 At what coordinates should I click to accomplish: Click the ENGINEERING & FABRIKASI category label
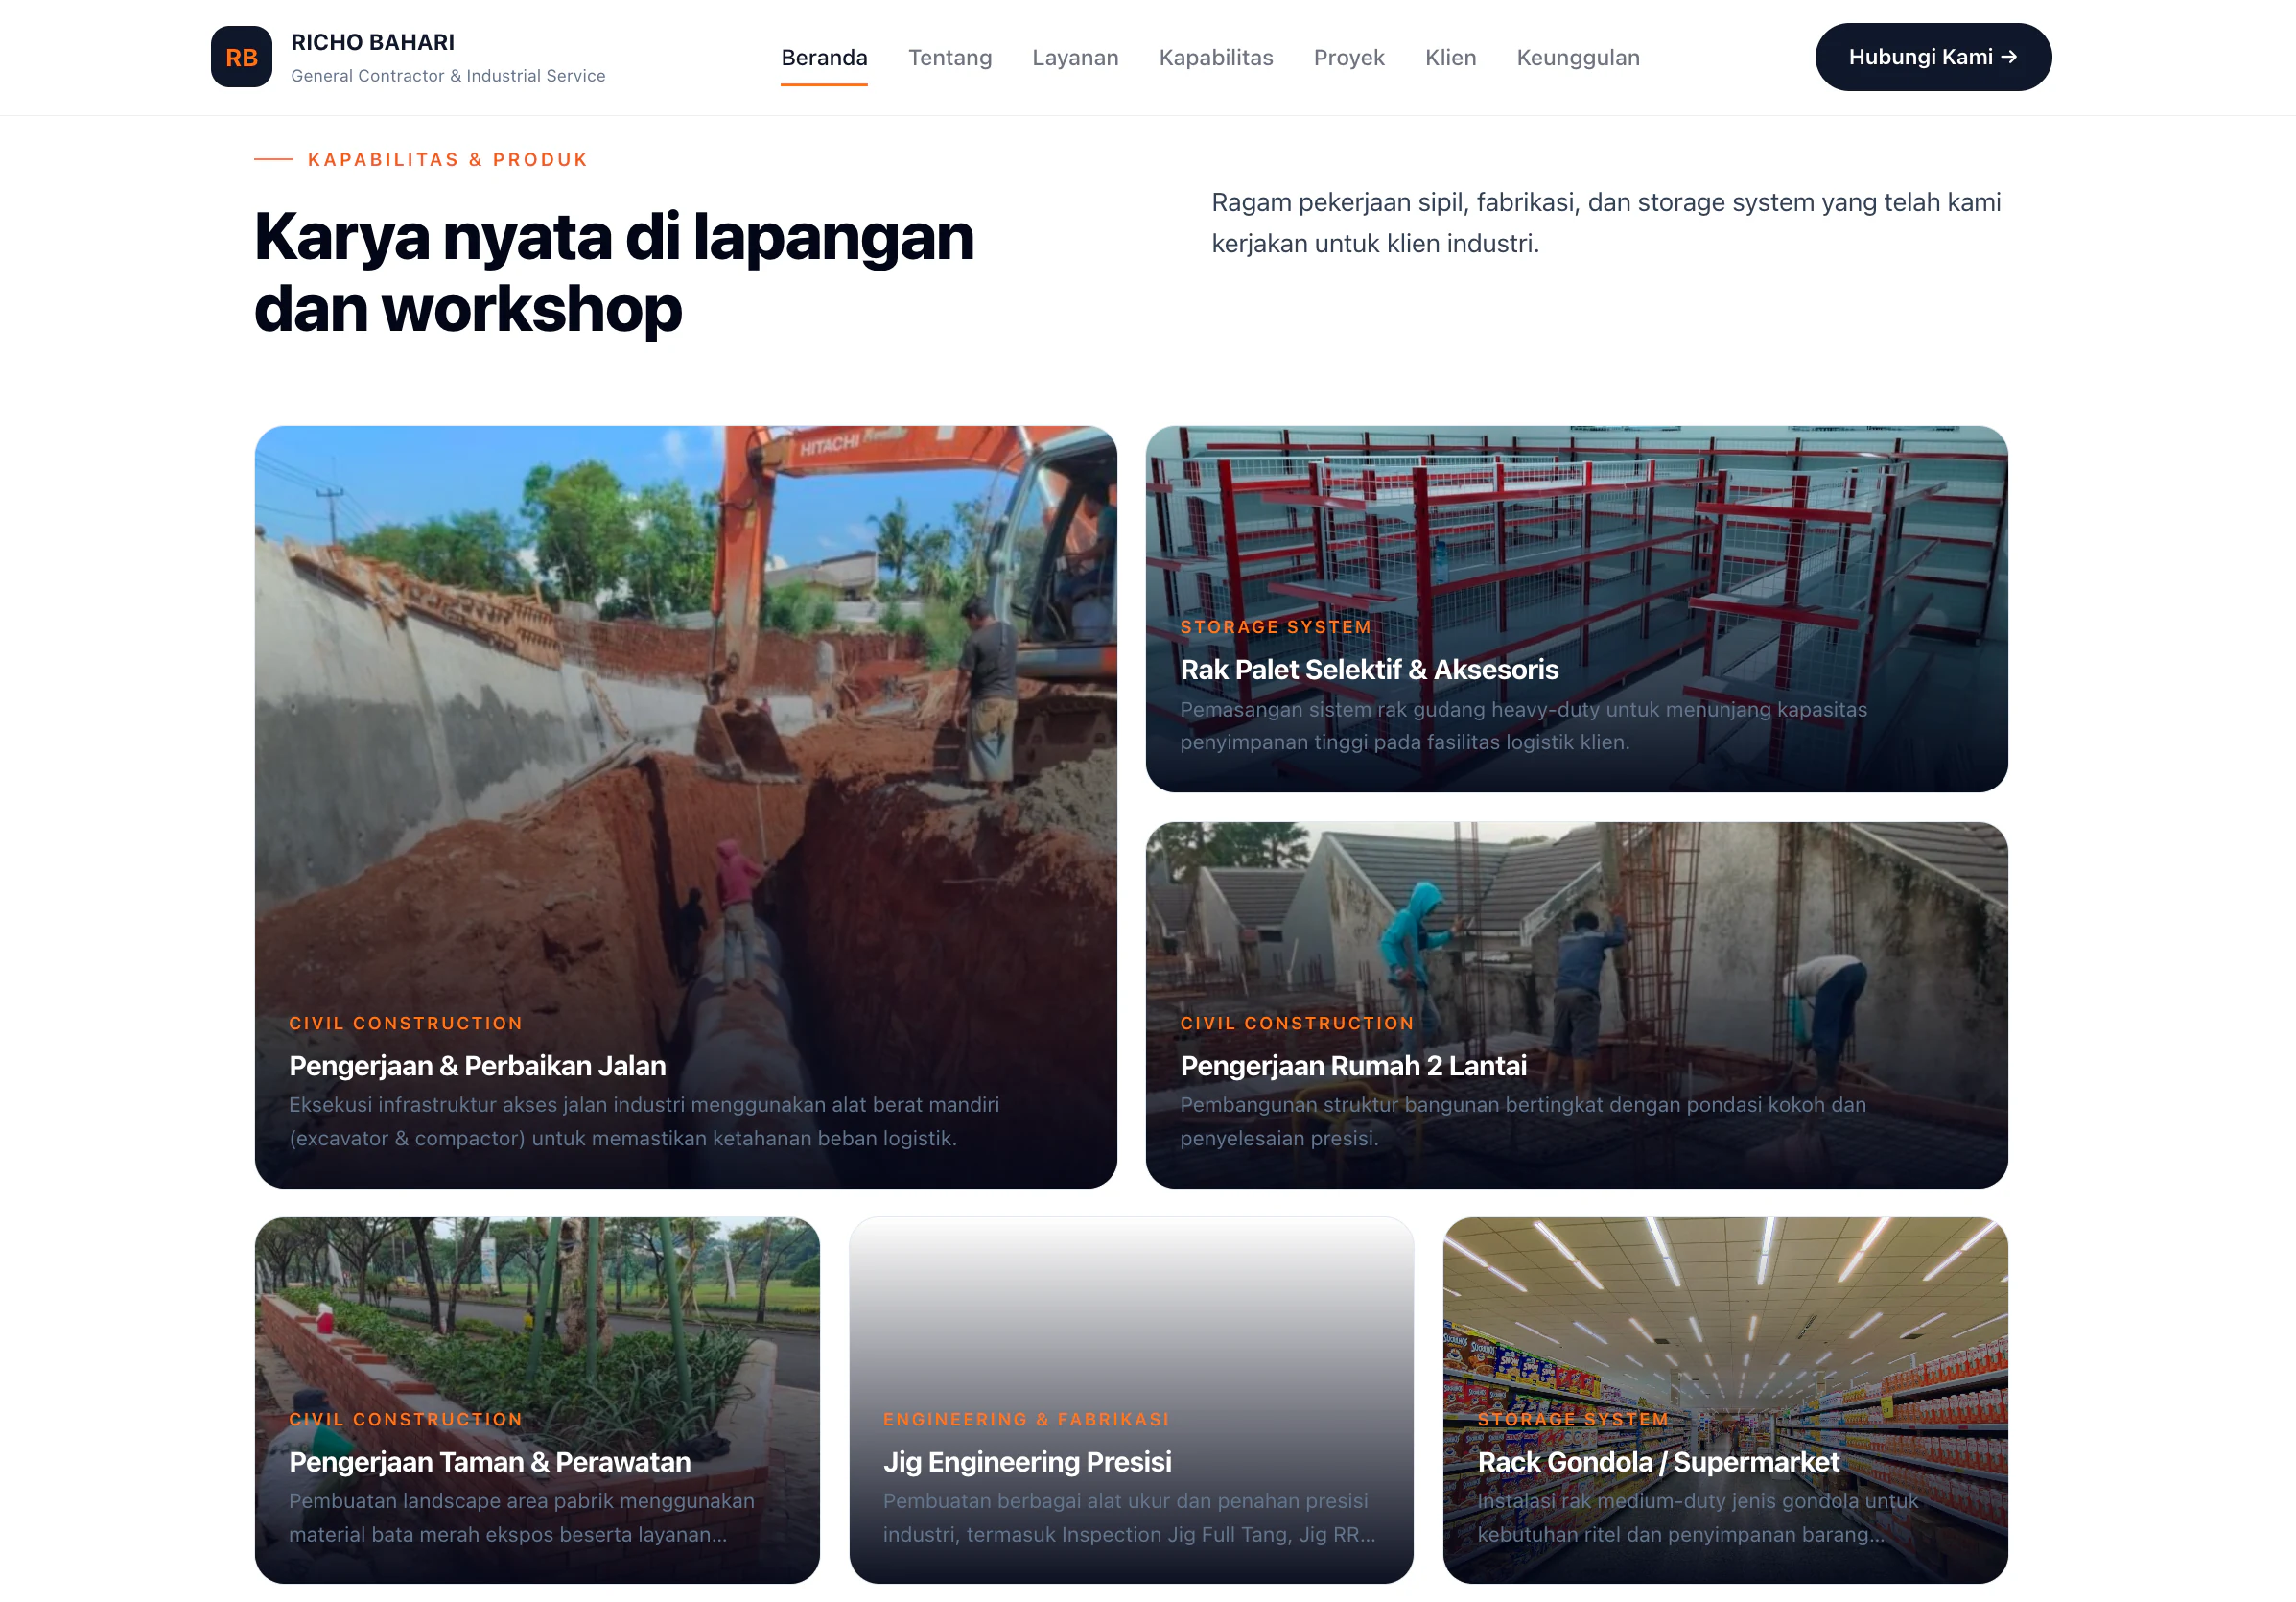pyautogui.click(x=1026, y=1419)
